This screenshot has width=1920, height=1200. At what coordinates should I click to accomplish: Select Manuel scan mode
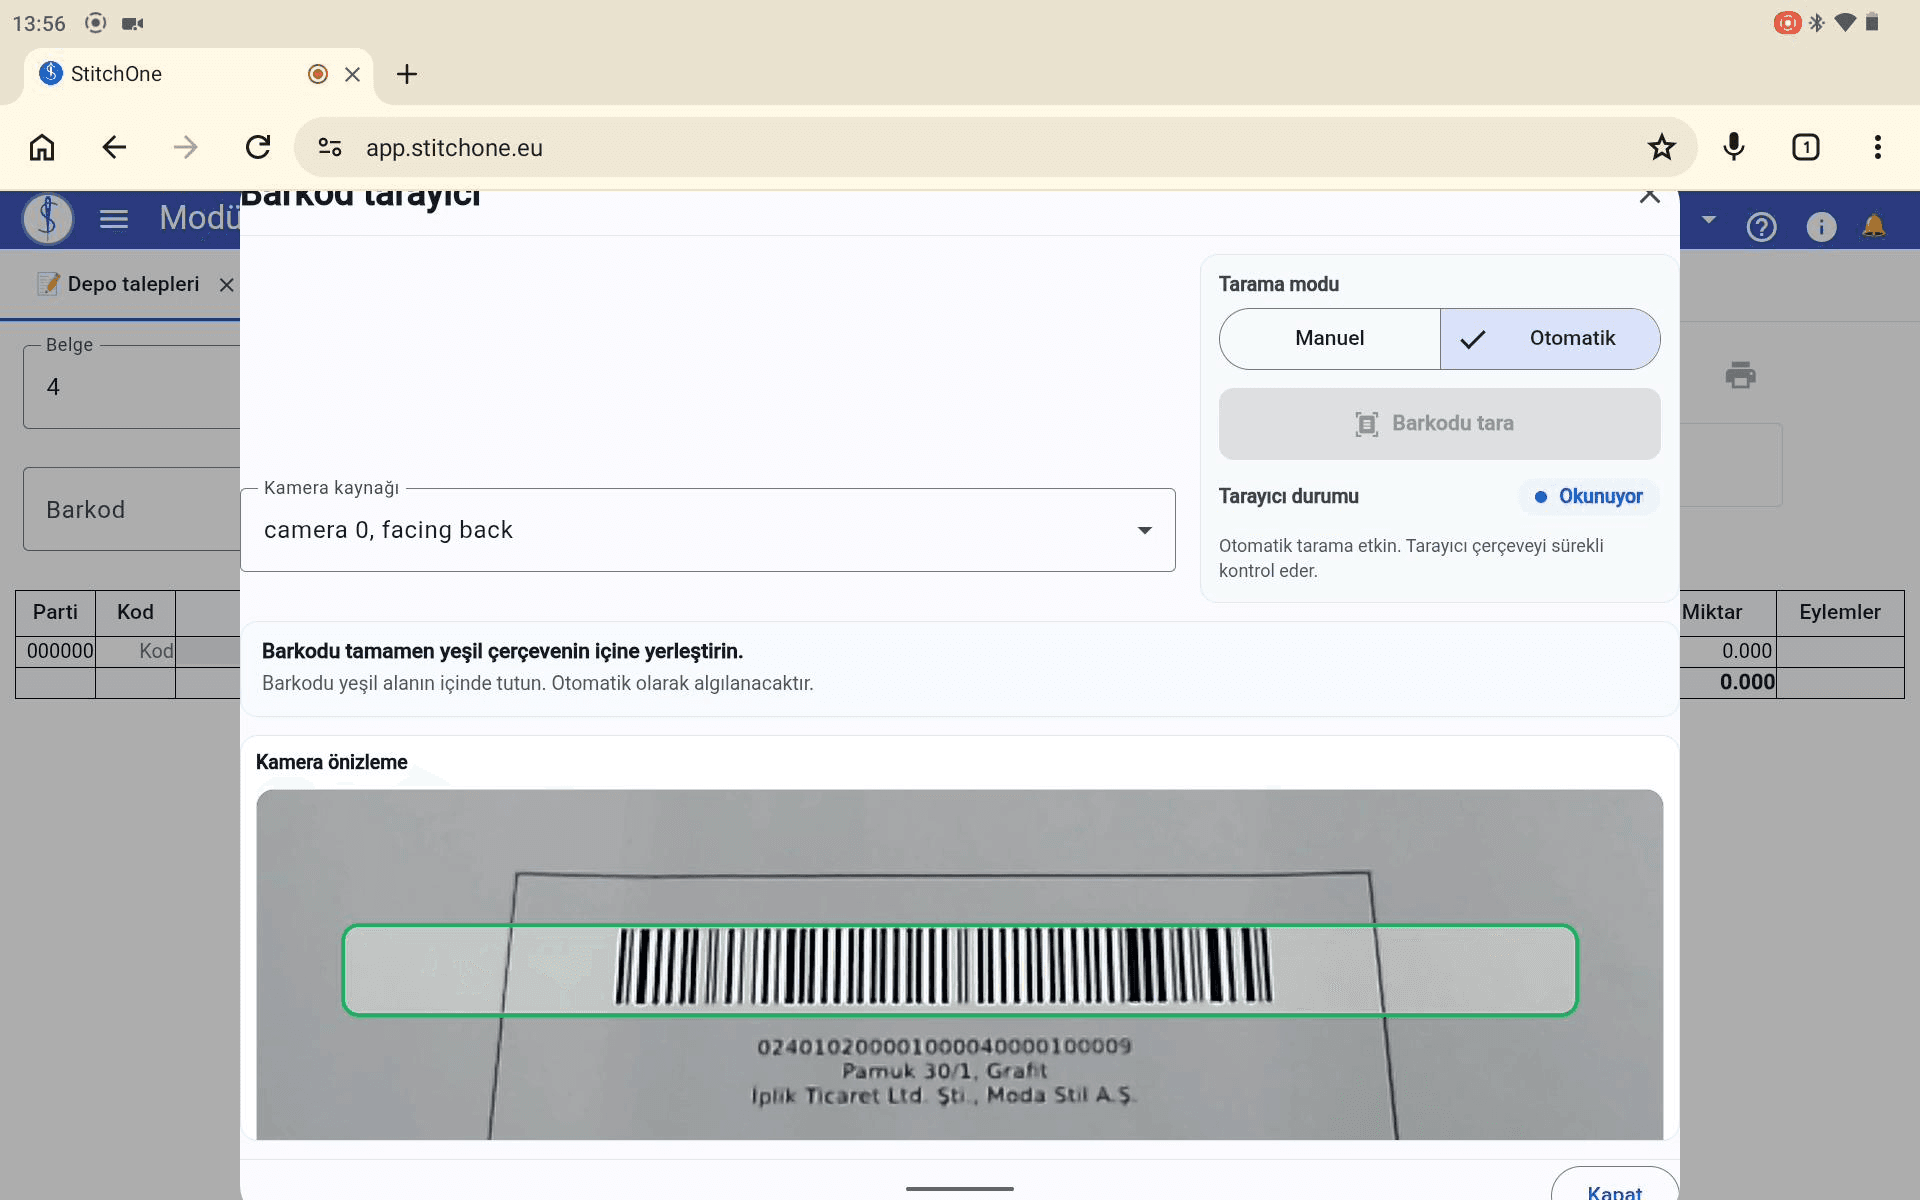tap(1330, 339)
